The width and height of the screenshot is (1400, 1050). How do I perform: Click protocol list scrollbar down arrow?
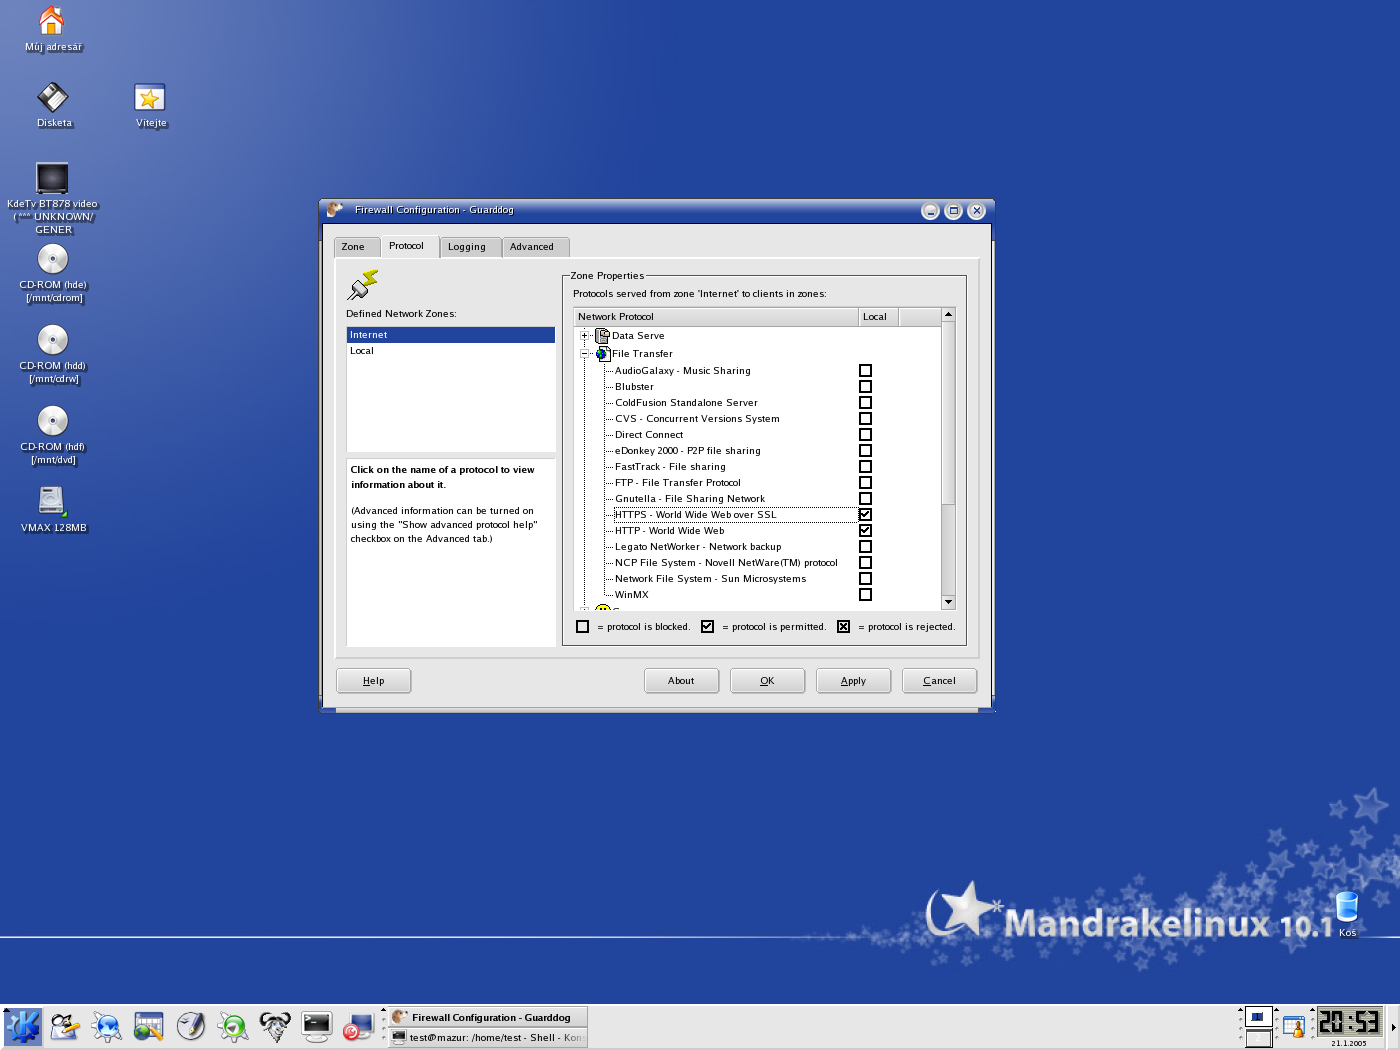click(x=948, y=602)
